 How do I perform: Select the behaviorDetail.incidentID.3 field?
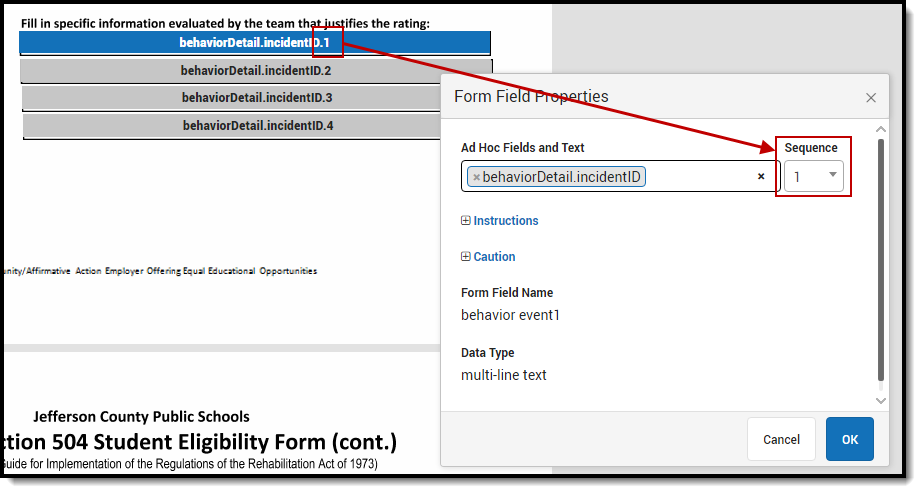231,98
